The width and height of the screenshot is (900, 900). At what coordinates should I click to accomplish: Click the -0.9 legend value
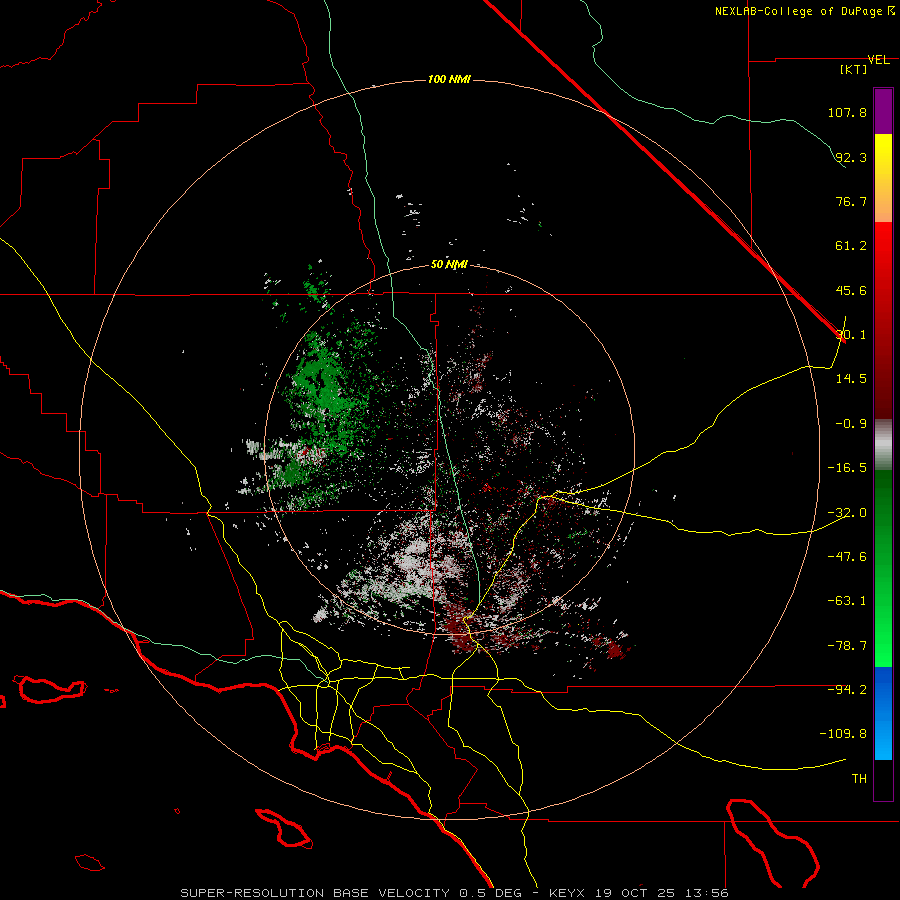[851, 424]
